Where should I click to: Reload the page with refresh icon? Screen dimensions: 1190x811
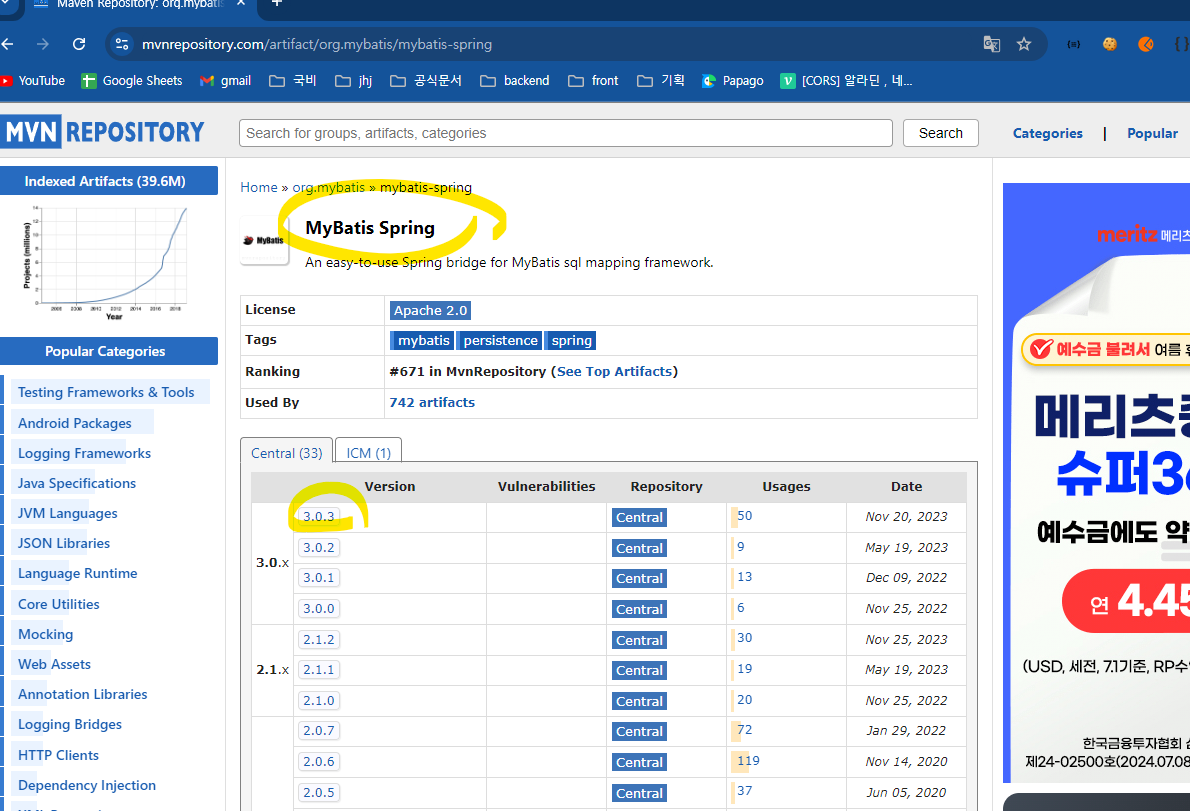[x=79, y=44]
